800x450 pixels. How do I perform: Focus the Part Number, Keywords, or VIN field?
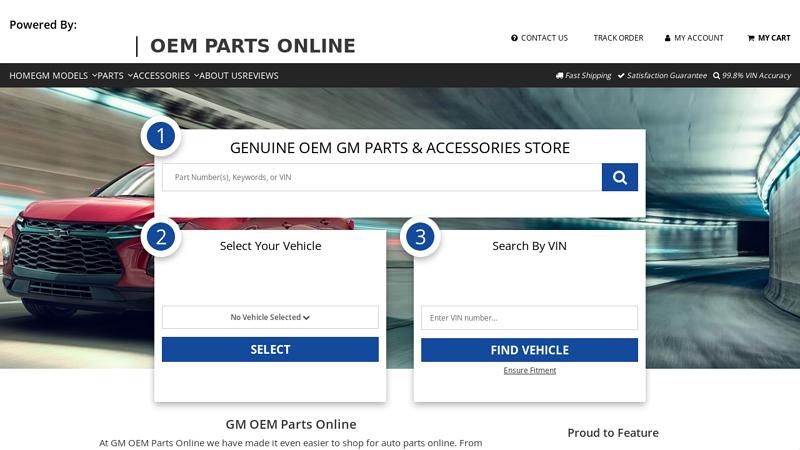pyautogui.click(x=382, y=177)
